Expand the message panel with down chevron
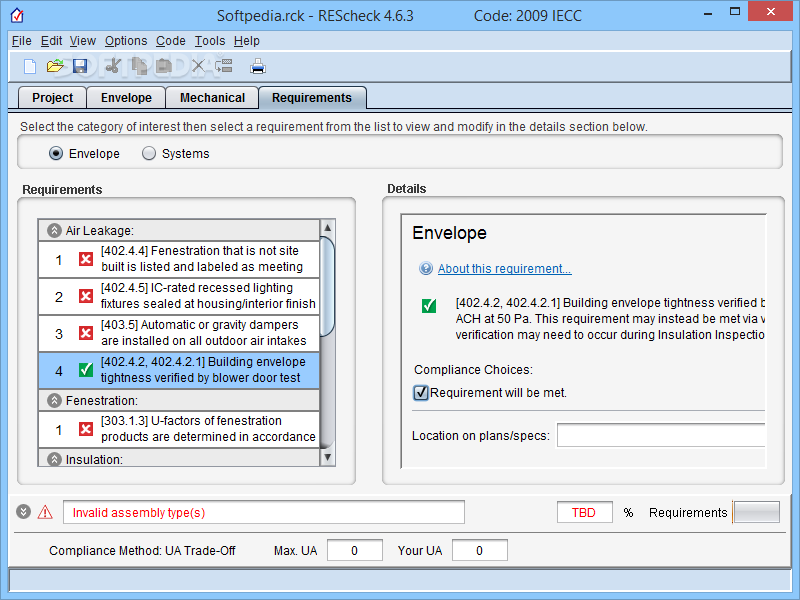This screenshot has height=600, width=800. point(23,512)
